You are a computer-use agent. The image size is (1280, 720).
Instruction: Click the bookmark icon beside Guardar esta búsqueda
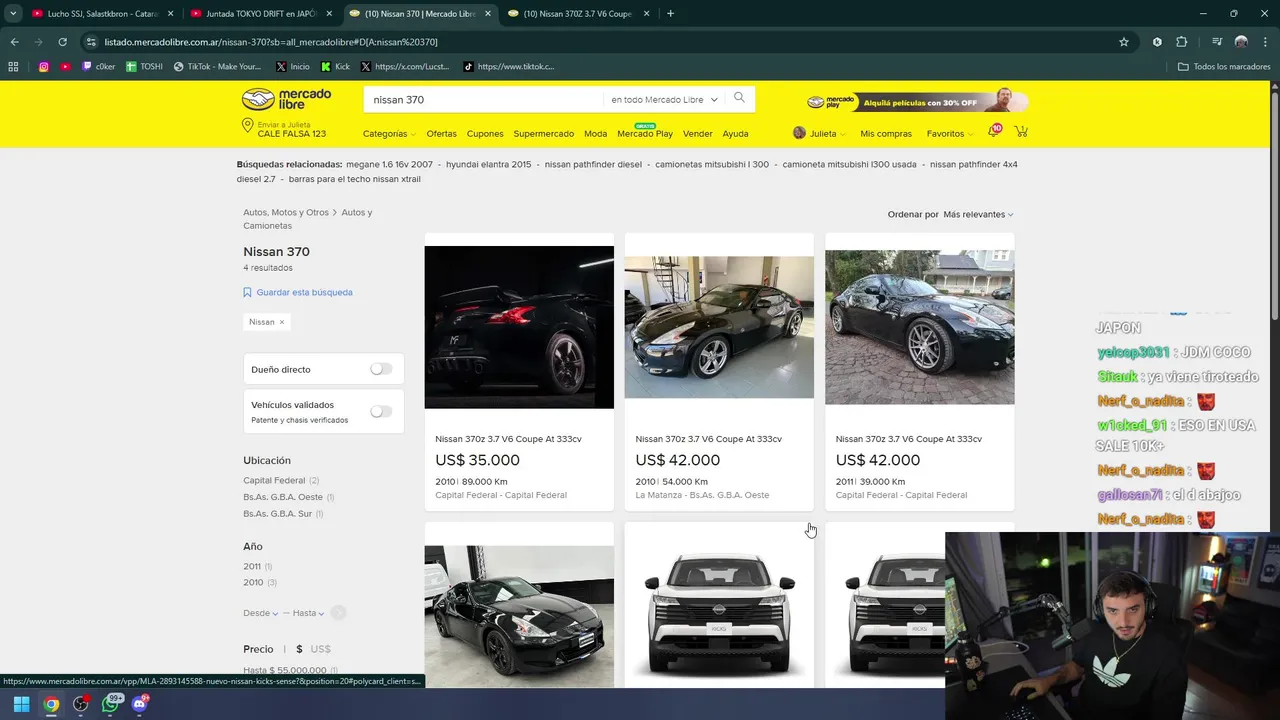tap(247, 292)
